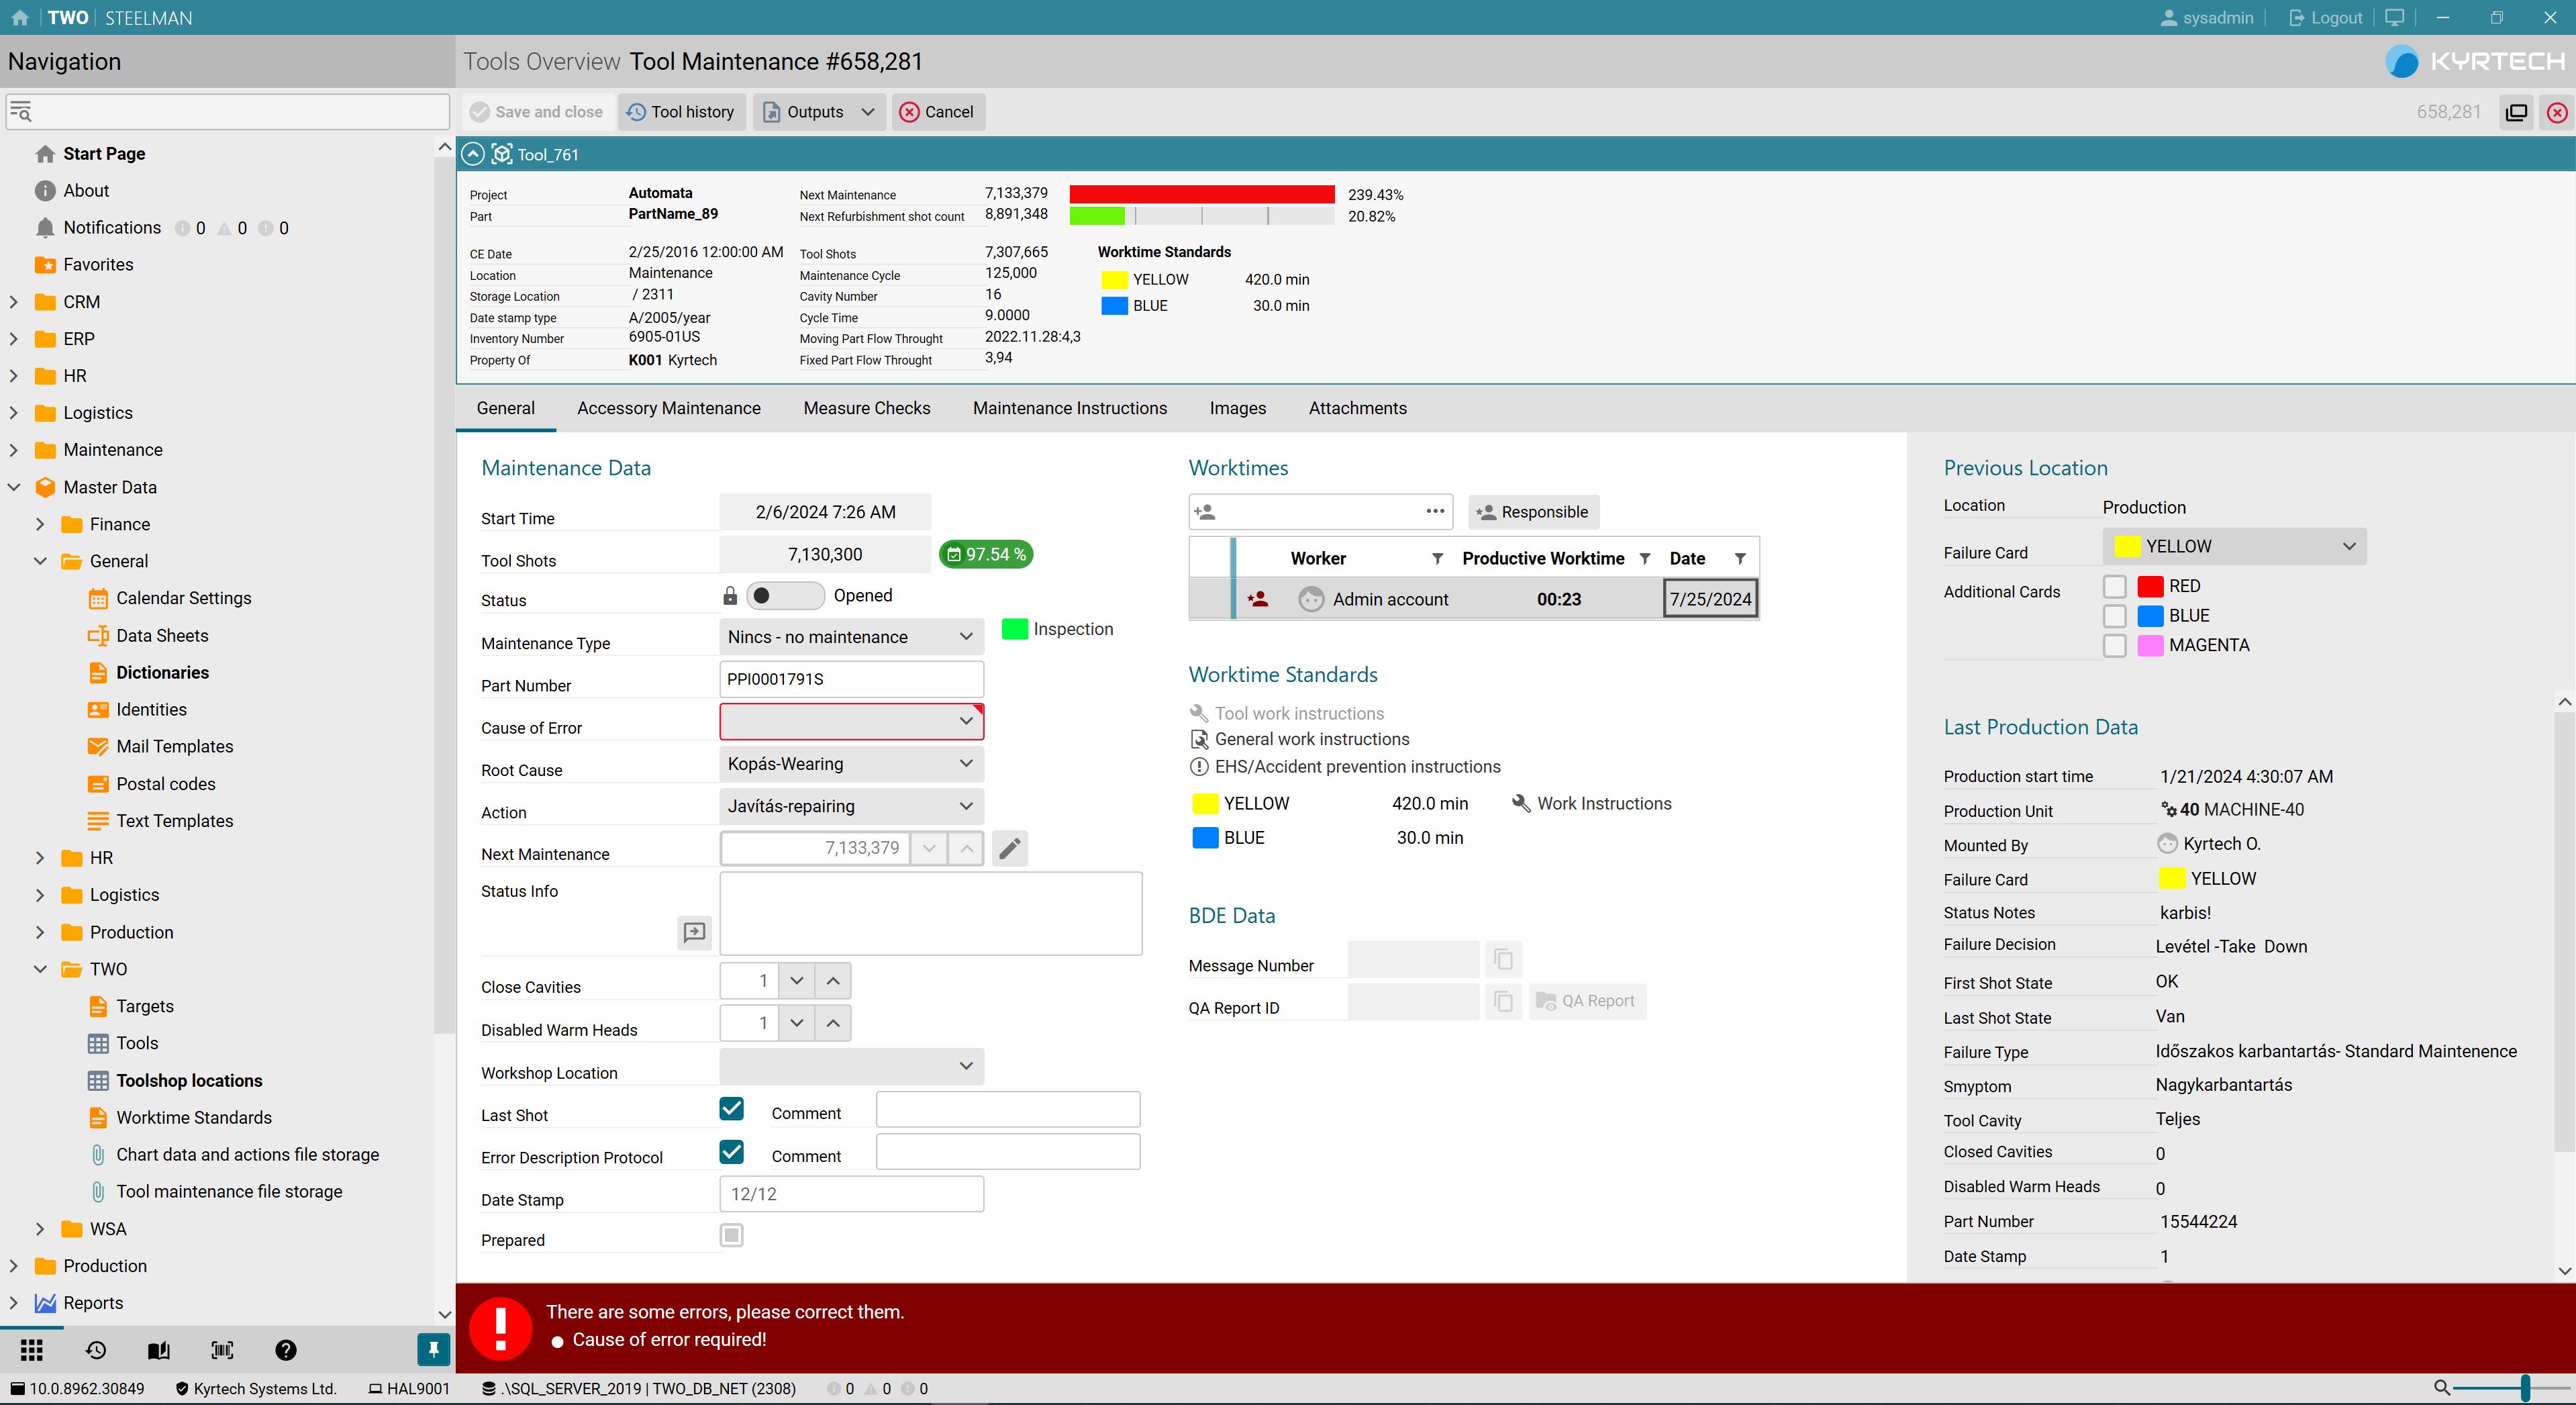The image size is (2576, 1405).
Task: Click the pencil edit icon beside Next Maintenance
Action: point(1010,848)
